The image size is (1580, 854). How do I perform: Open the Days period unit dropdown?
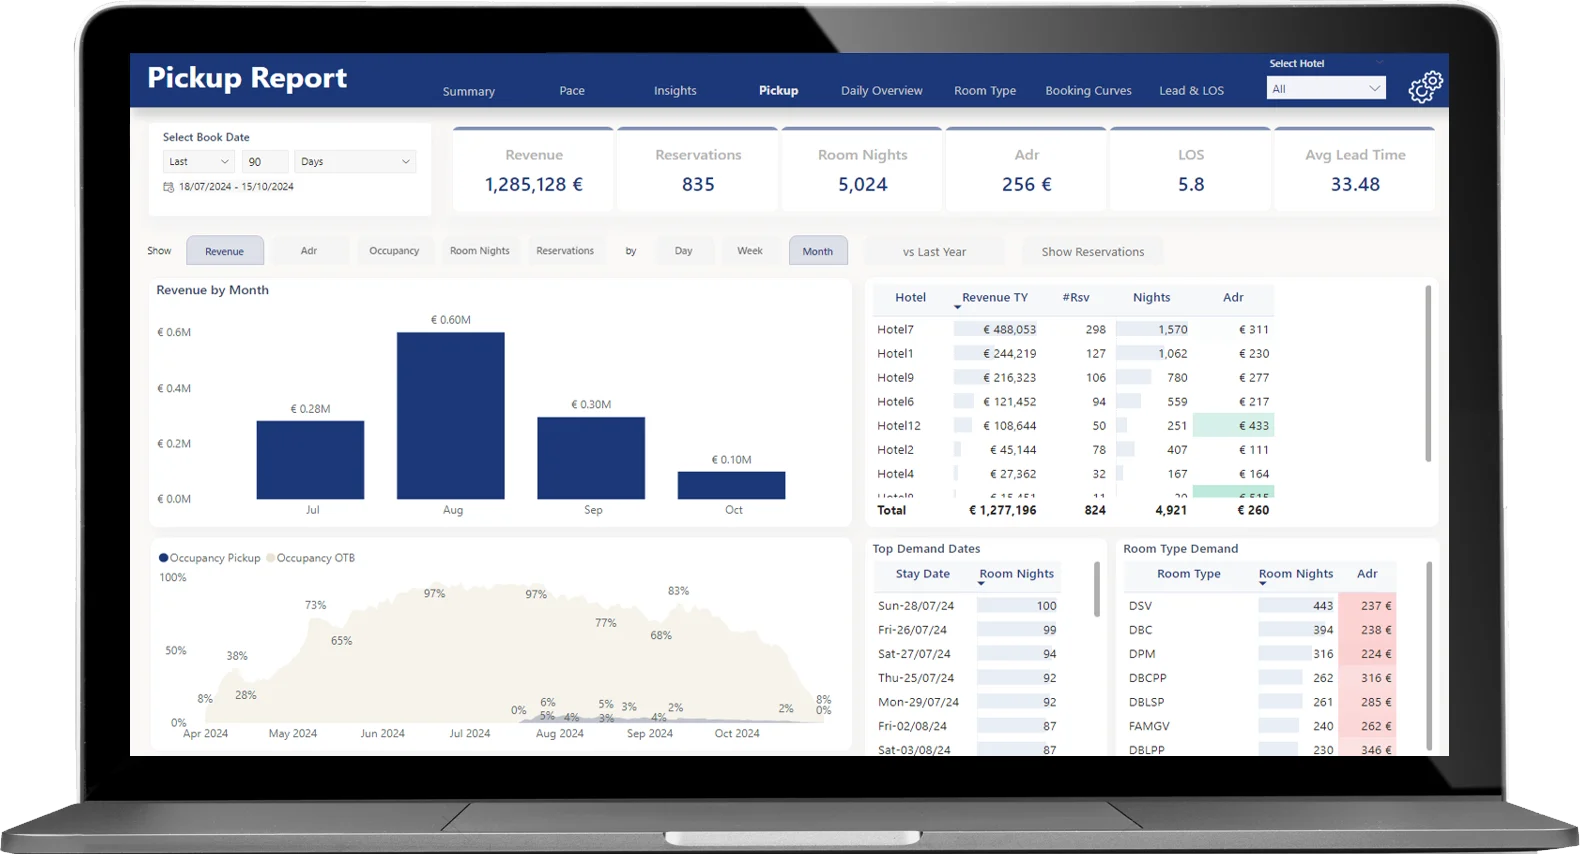coord(355,162)
